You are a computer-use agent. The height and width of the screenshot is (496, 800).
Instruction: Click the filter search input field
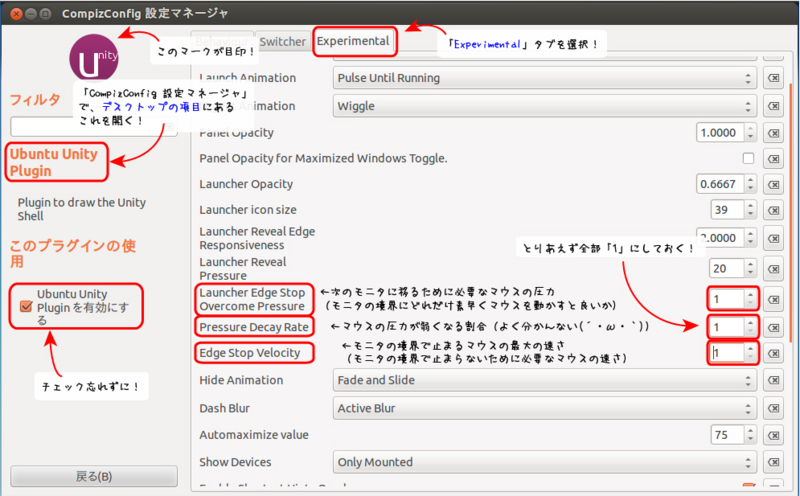point(94,126)
